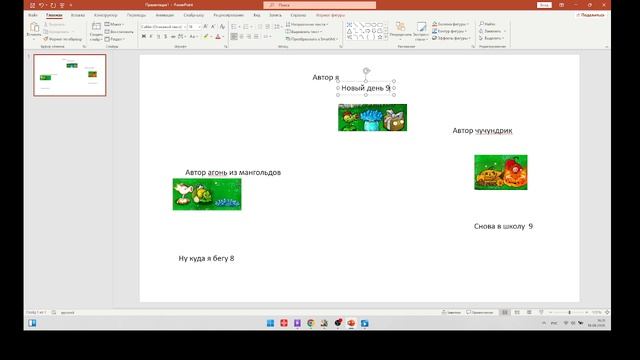The height and width of the screenshot is (360, 640).
Task: Click the Save icon in the title bar
Action: coord(33,5)
